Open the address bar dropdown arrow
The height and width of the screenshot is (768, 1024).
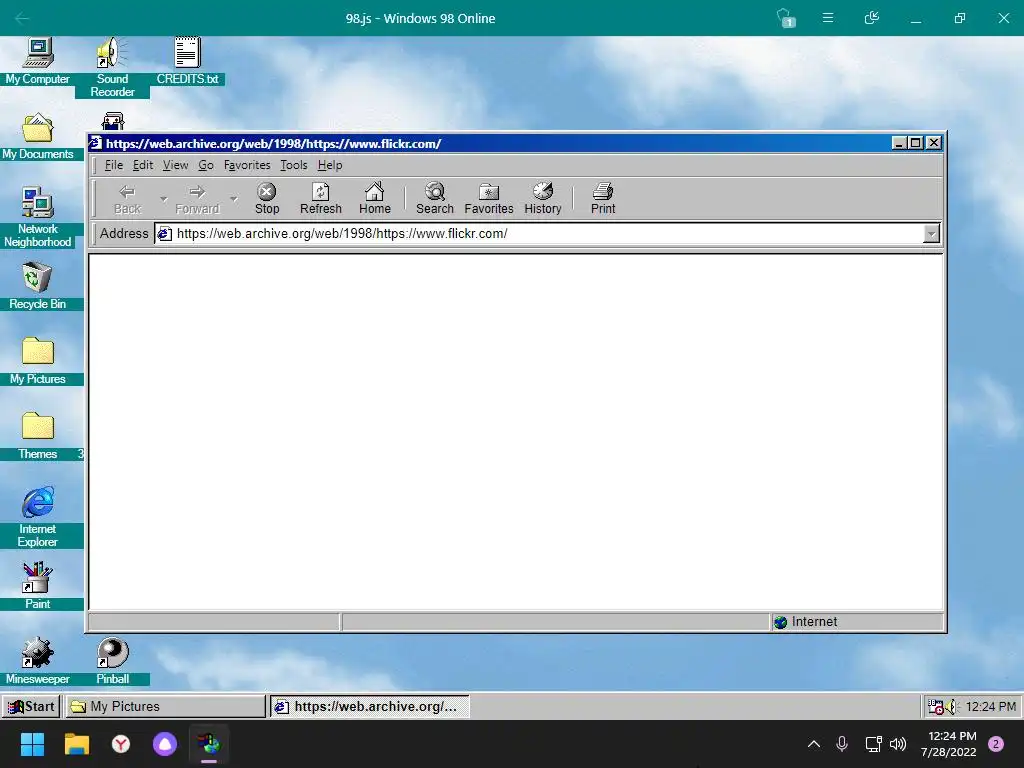931,234
